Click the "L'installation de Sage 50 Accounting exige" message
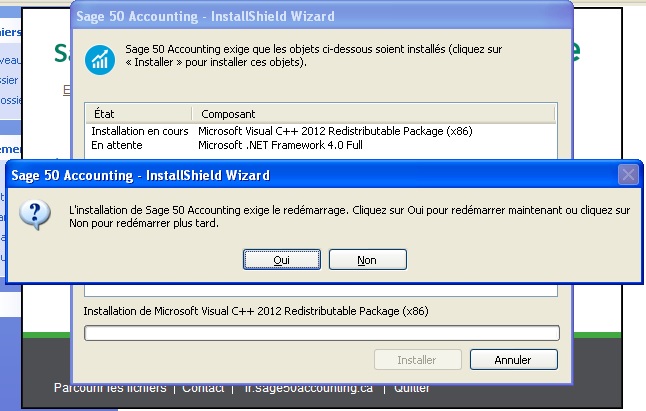646x411 pixels. 349,217
